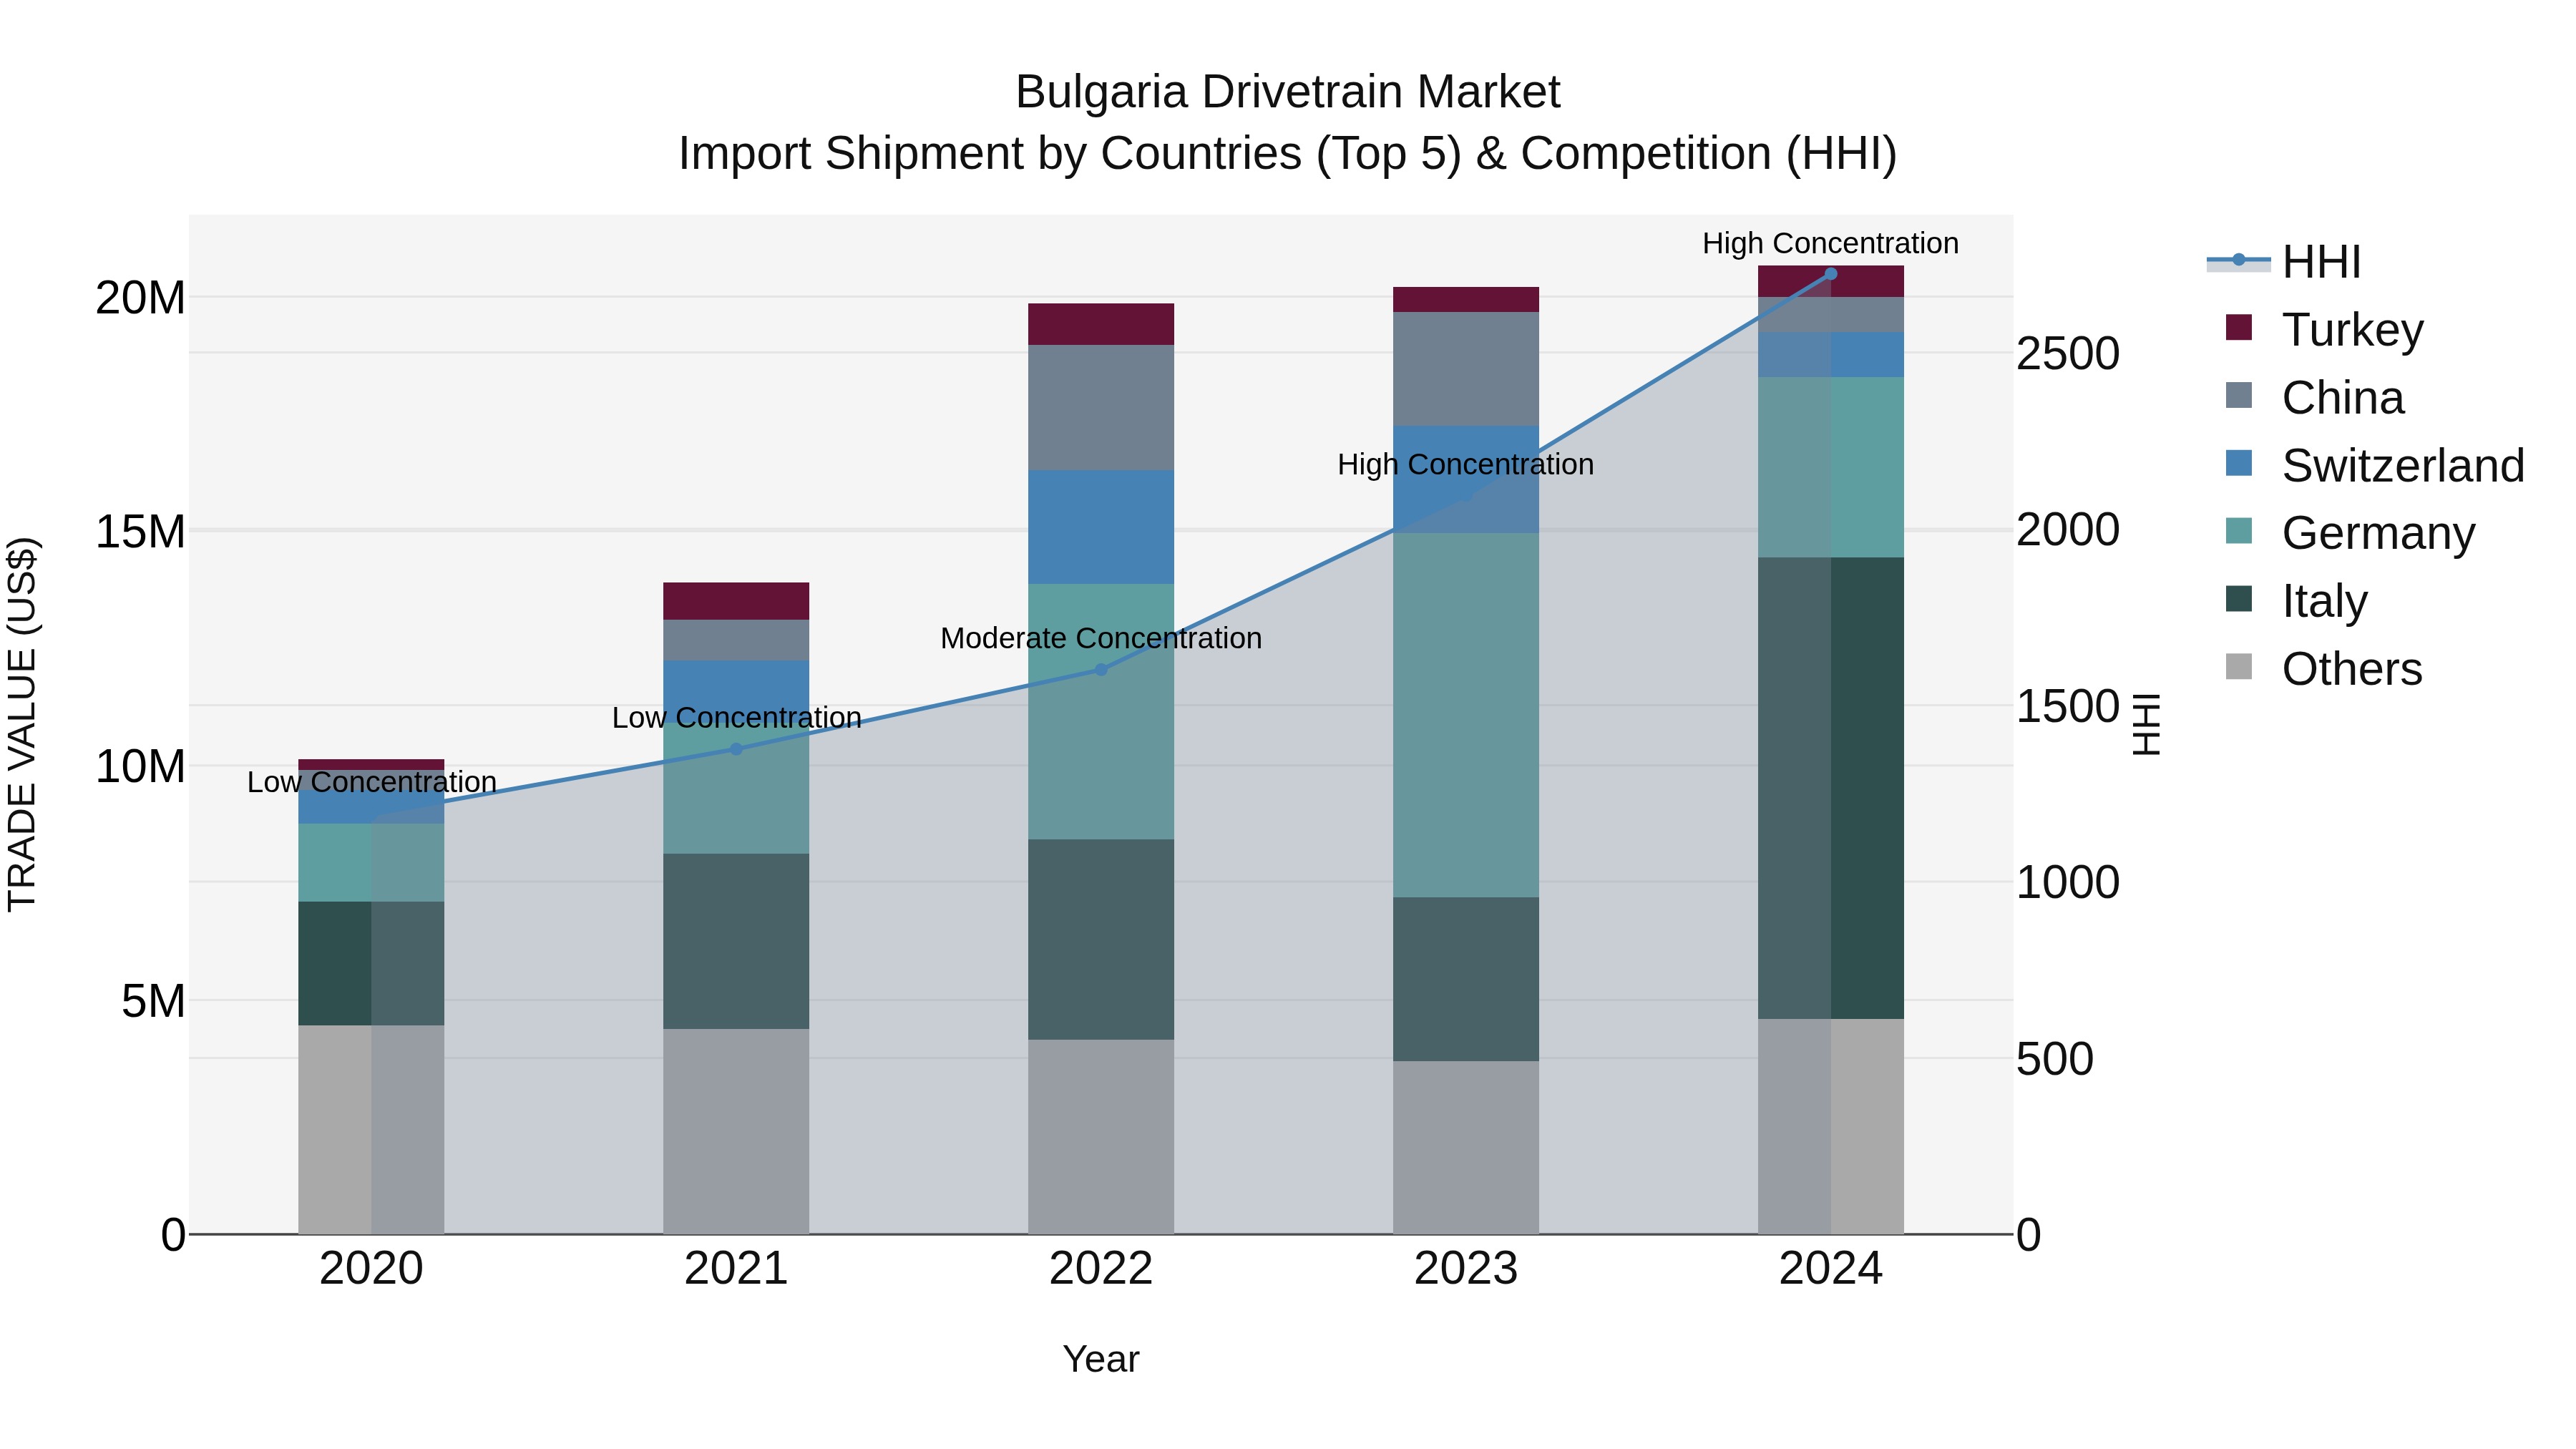Click the 2020 x-axis label
This screenshot has width=2576, height=1449.
click(371, 1269)
